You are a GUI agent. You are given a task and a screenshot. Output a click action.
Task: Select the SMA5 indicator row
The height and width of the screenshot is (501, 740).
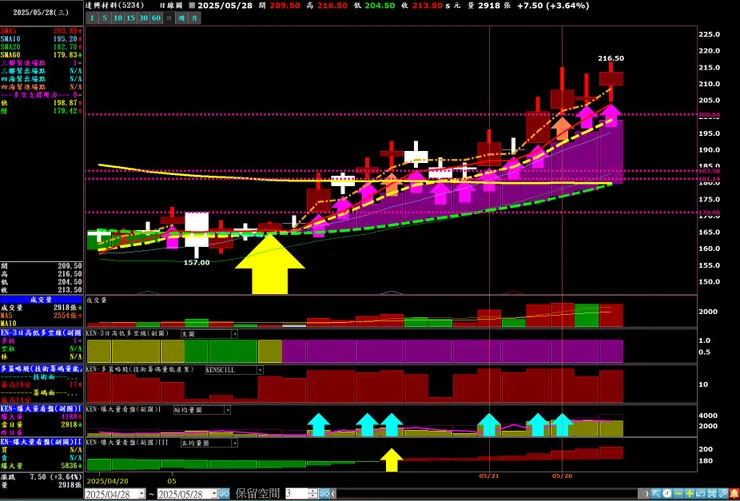click(42, 30)
